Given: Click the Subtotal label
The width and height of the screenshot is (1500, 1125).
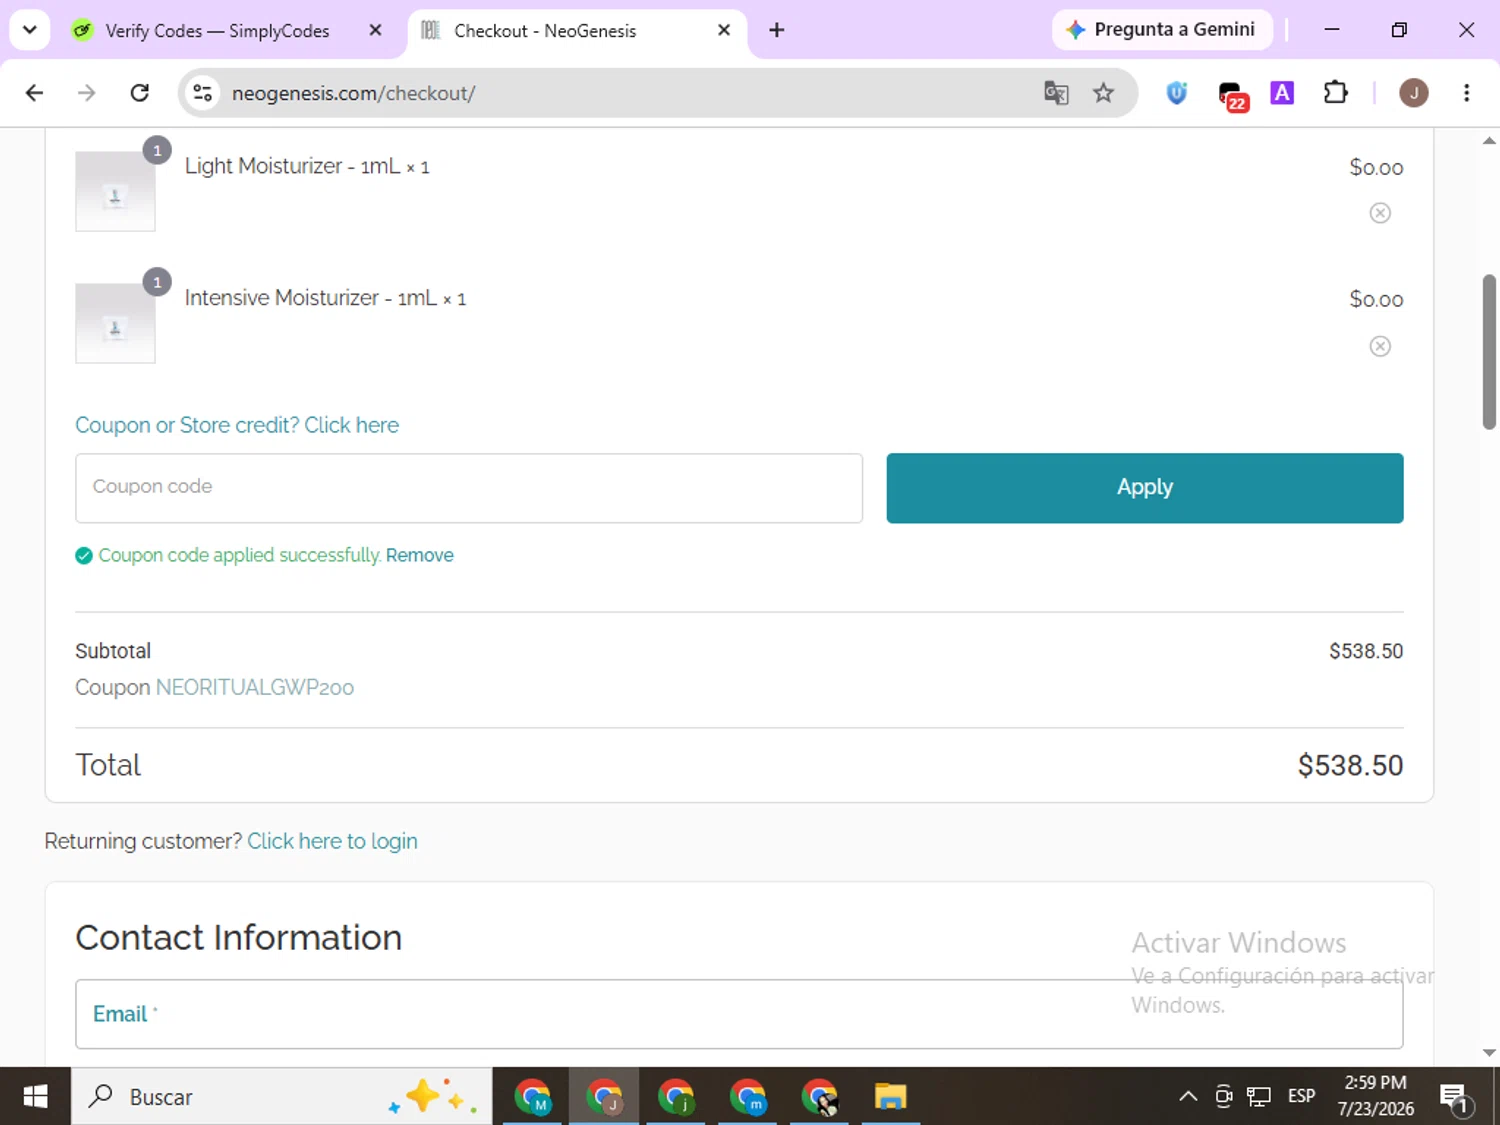Looking at the screenshot, I should 113,651.
